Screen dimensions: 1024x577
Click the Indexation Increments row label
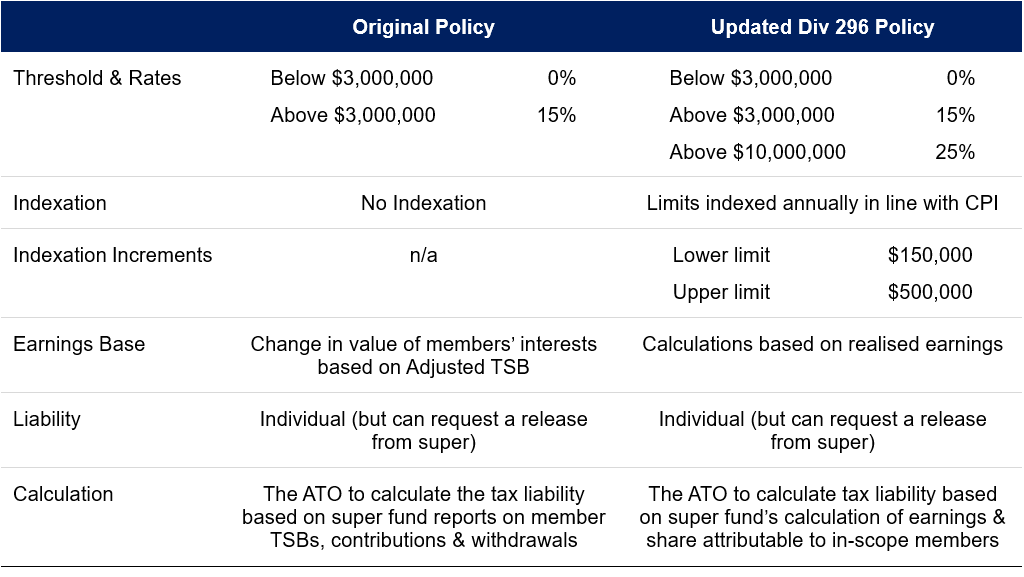click(113, 255)
